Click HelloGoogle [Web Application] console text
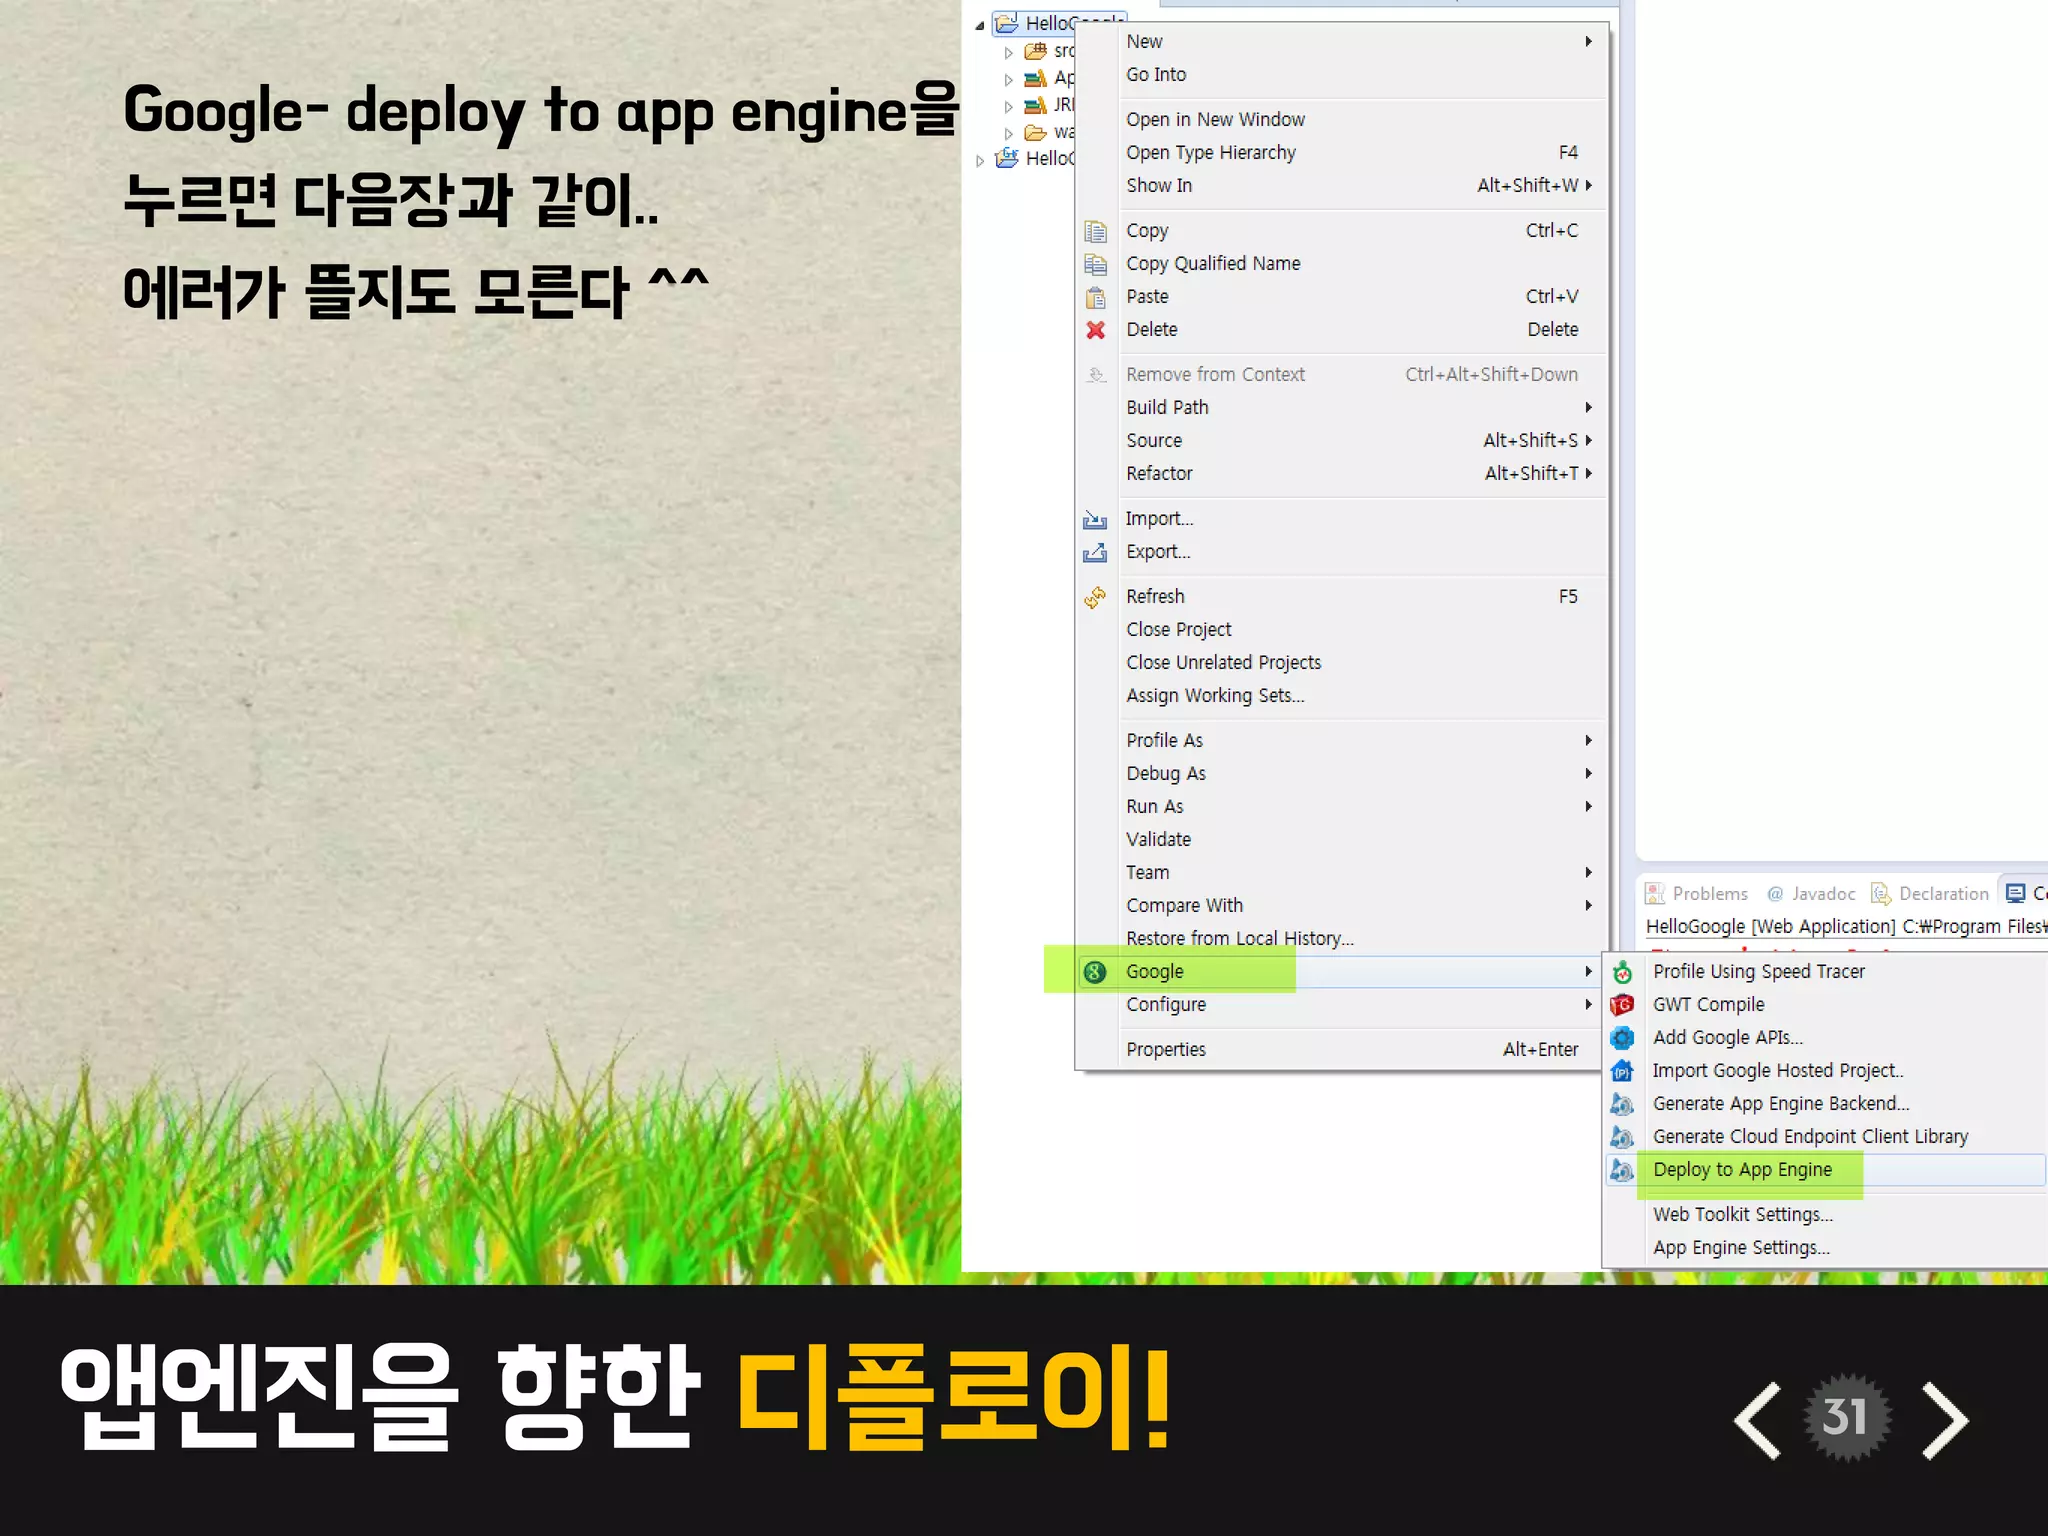 (x=1770, y=927)
